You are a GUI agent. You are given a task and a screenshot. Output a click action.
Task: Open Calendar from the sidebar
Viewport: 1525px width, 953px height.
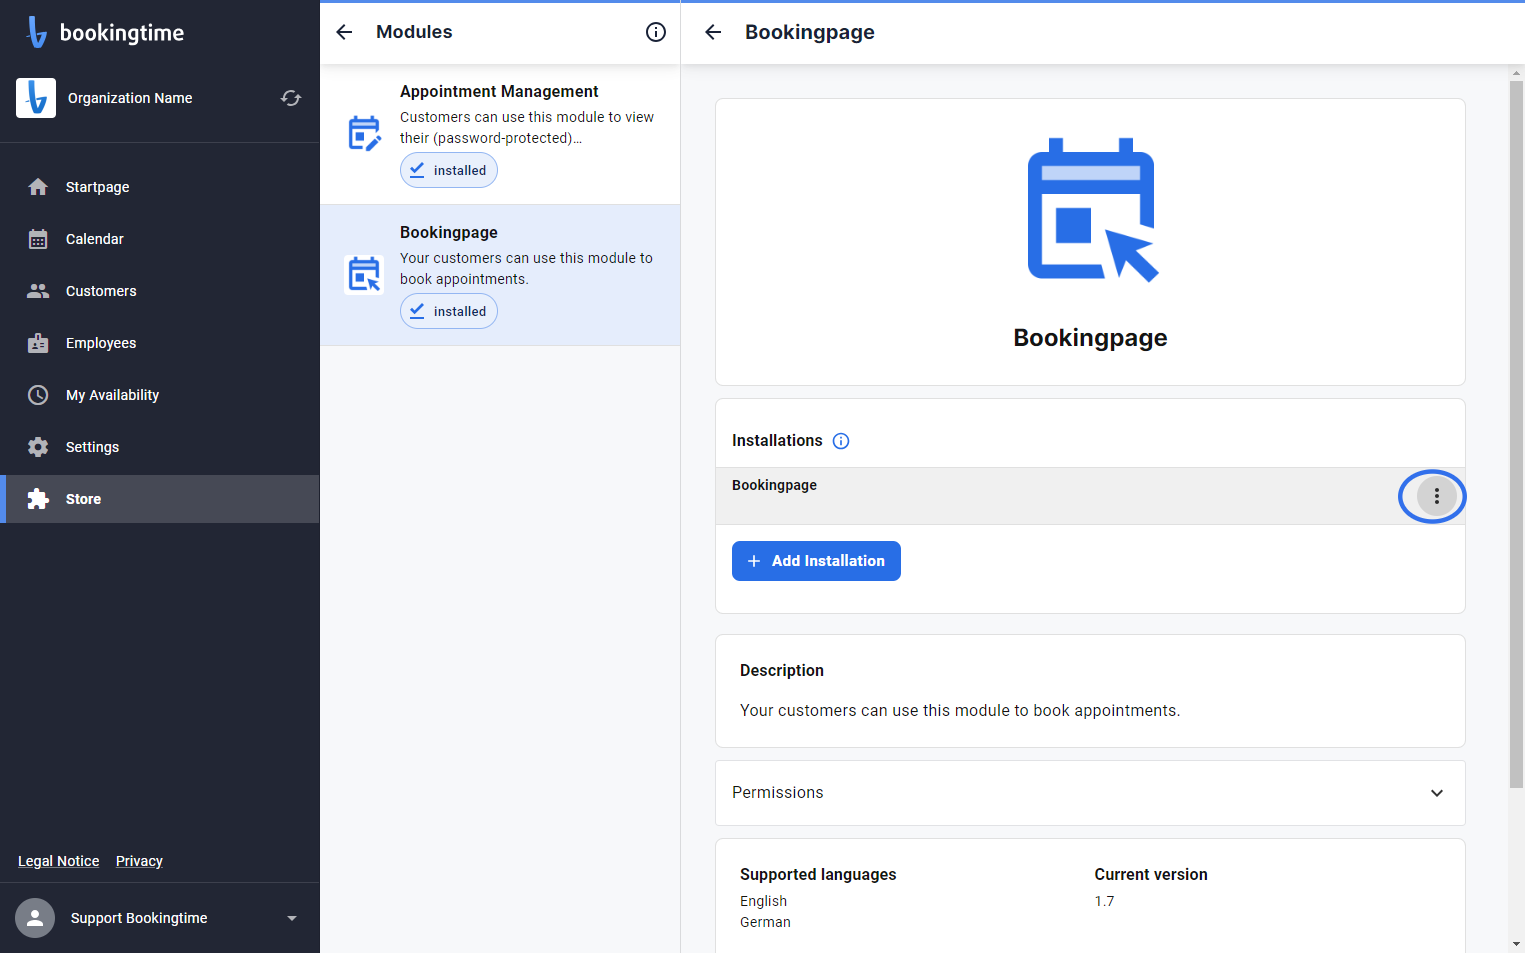[160, 239]
